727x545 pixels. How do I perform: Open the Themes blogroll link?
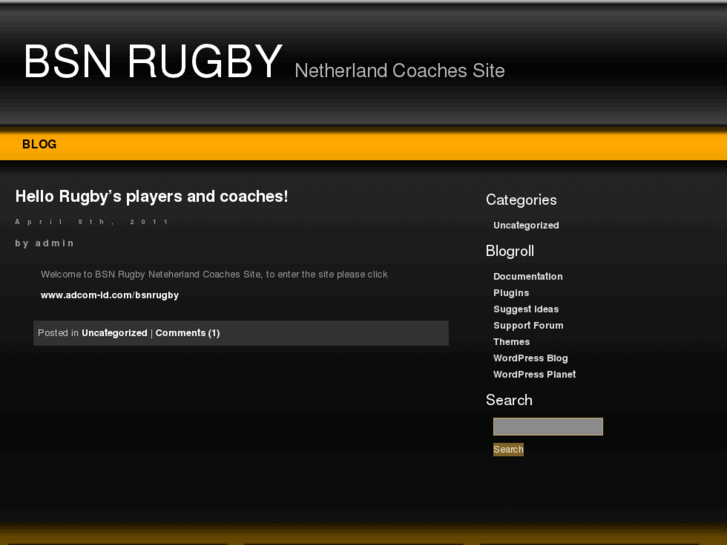(511, 342)
